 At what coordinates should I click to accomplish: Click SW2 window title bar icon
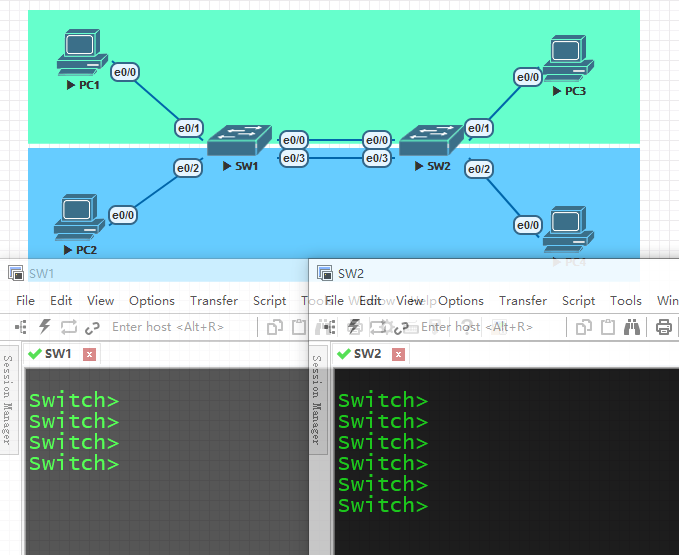pos(325,273)
